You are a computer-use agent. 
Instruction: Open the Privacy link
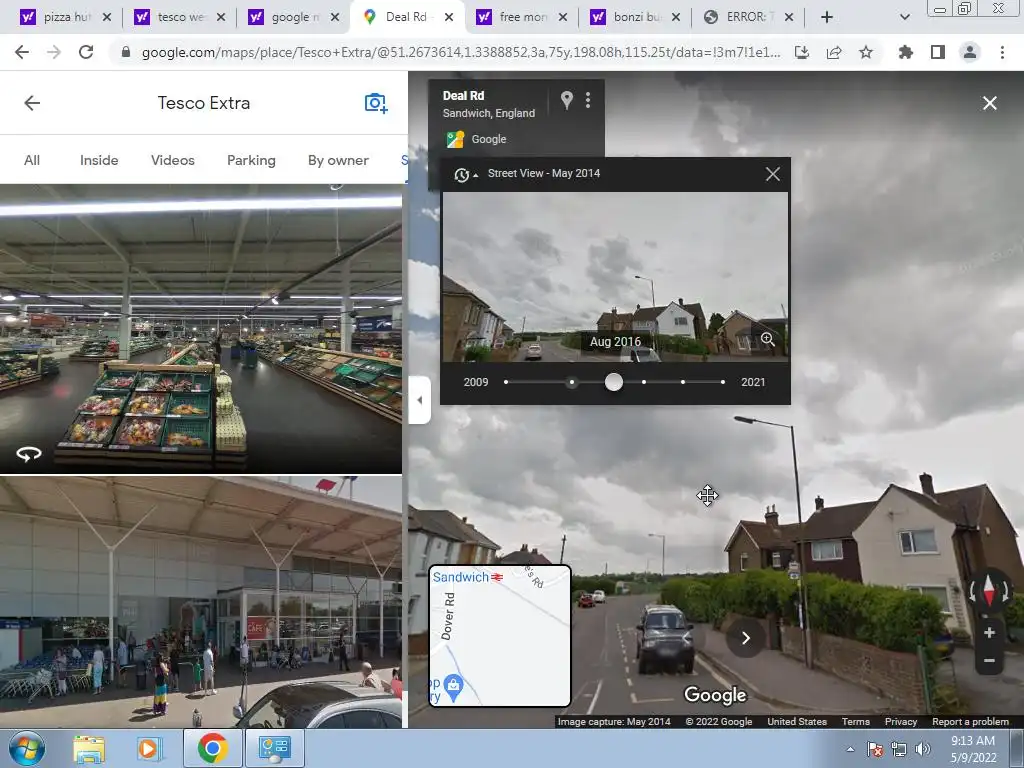[901, 722]
